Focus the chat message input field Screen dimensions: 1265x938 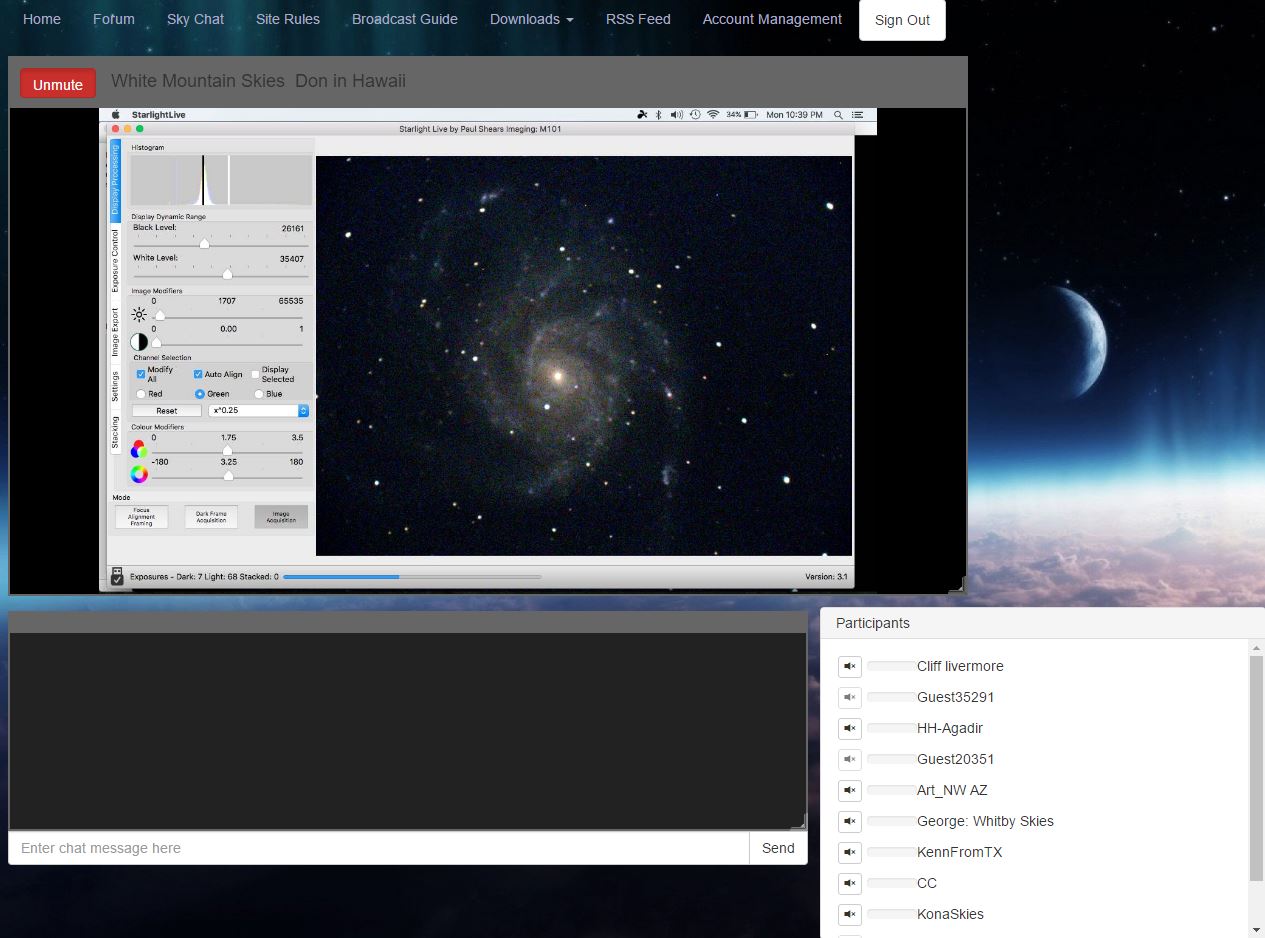tap(378, 848)
